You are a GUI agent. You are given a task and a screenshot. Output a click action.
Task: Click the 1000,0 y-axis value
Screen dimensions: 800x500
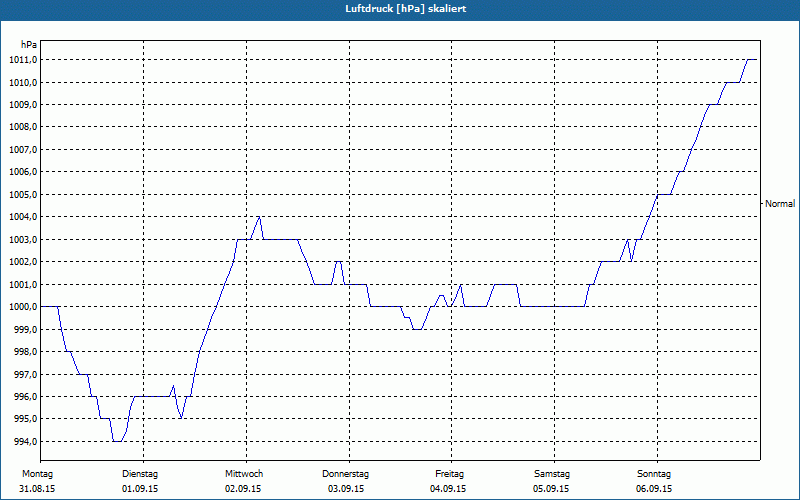[x=22, y=307]
